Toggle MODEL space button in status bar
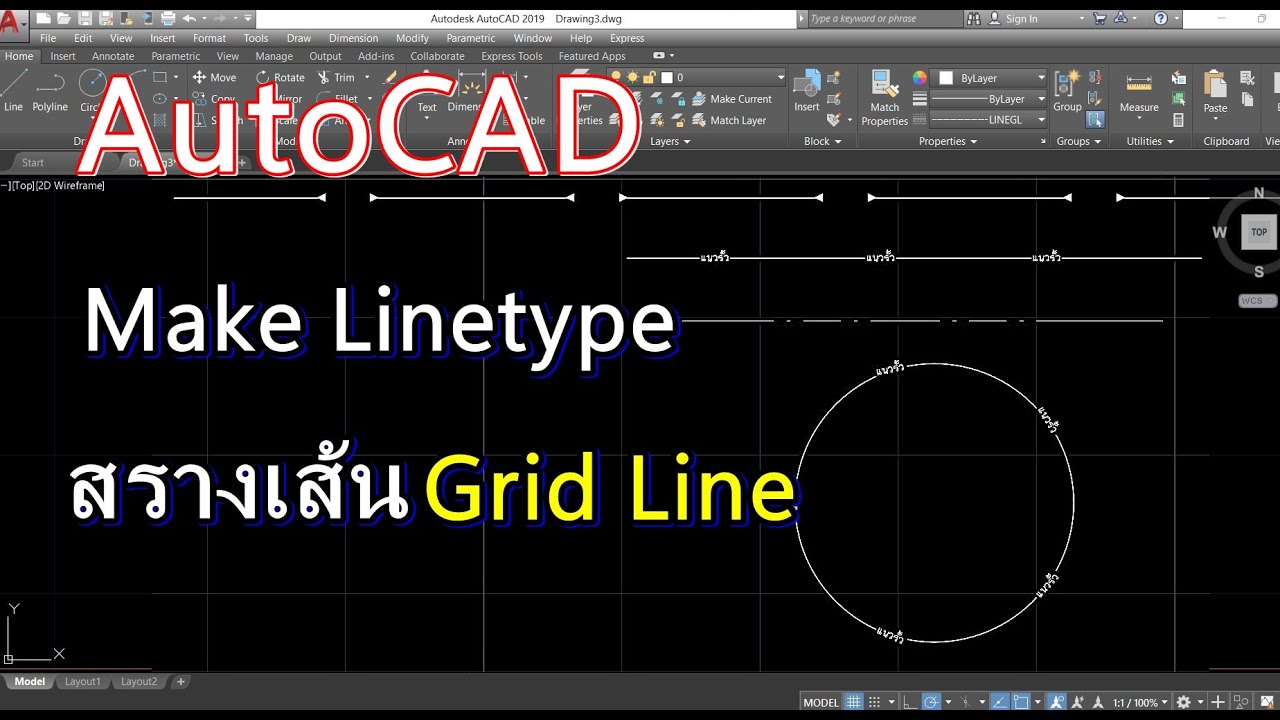 (821, 702)
